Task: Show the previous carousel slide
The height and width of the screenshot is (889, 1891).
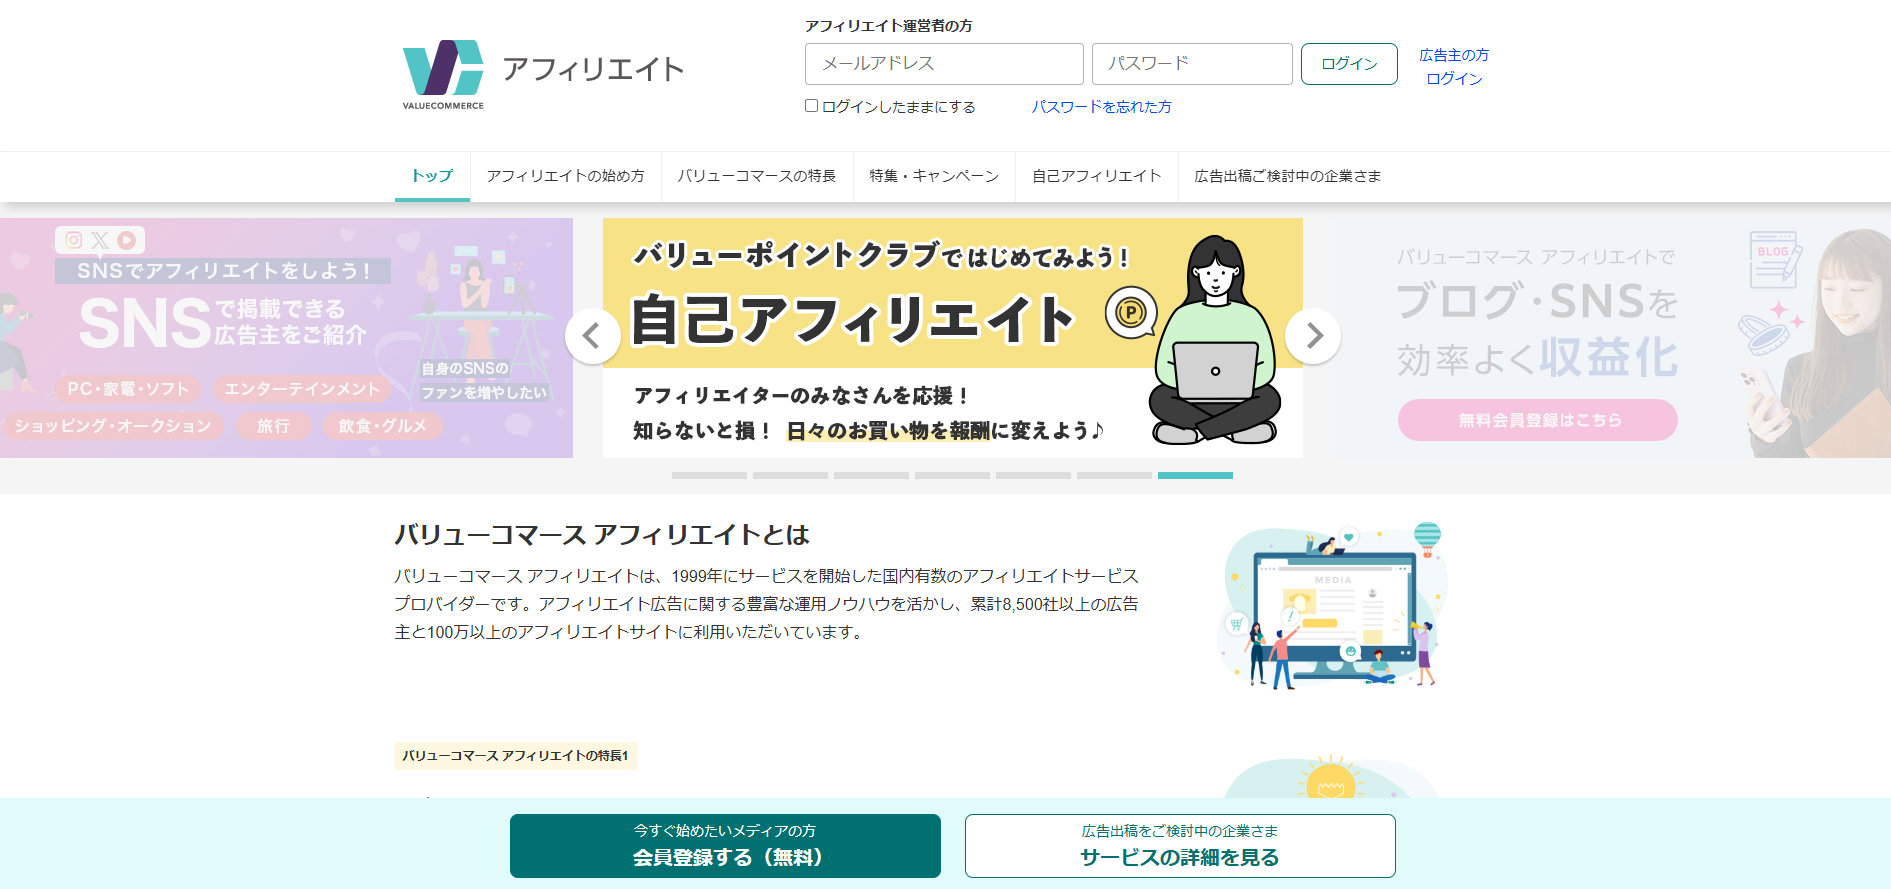Action: (x=592, y=336)
